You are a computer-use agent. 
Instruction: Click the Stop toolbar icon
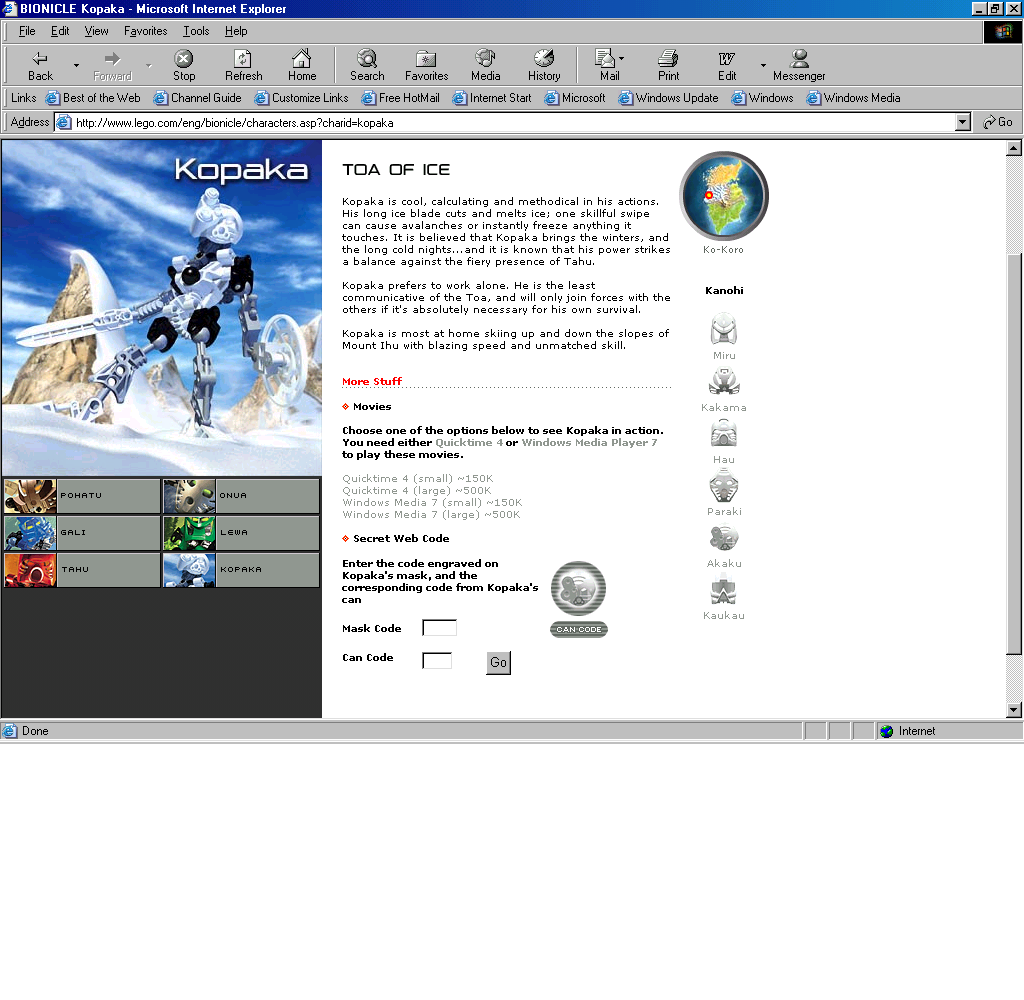click(x=184, y=65)
